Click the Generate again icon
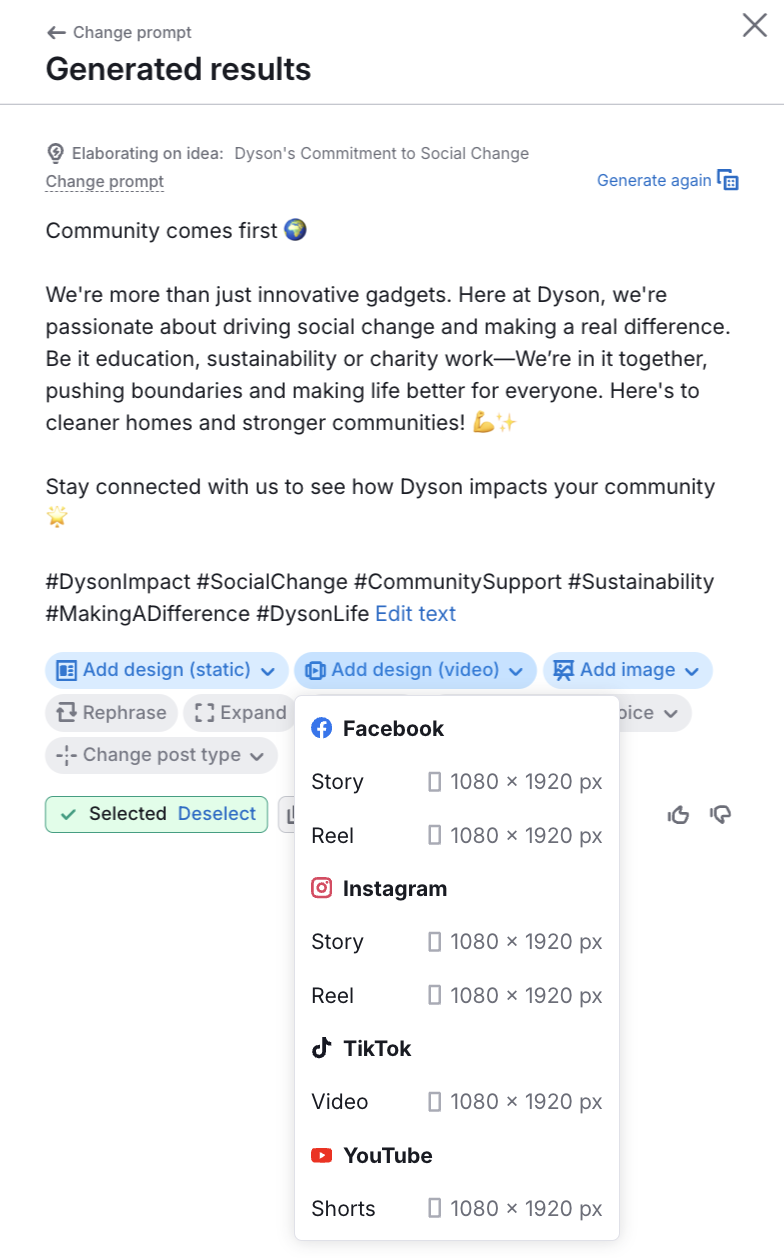The width and height of the screenshot is (784, 1258). 728,180
